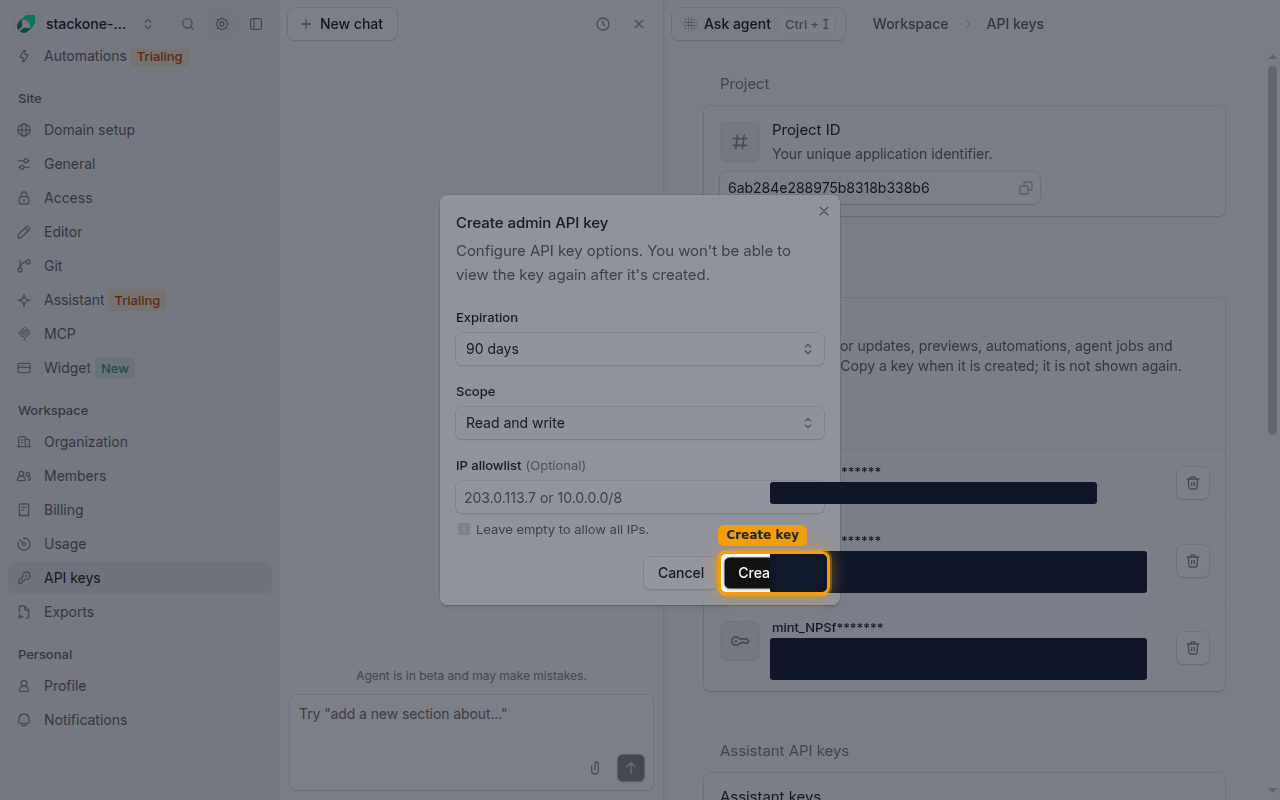This screenshot has width=1280, height=800.
Task: Cancel the API key dialog
Action: click(680, 573)
